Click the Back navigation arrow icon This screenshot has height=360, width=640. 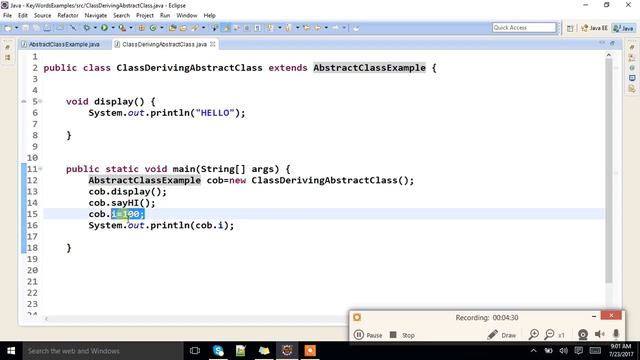318,28
